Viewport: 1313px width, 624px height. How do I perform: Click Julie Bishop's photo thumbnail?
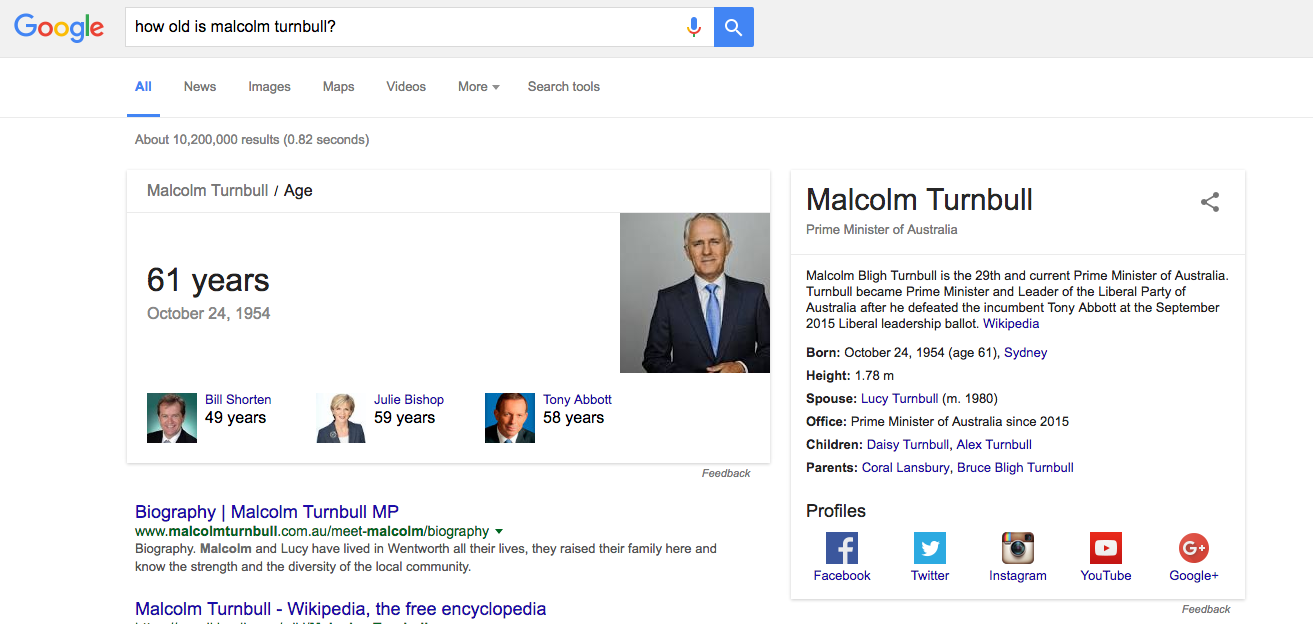341,418
